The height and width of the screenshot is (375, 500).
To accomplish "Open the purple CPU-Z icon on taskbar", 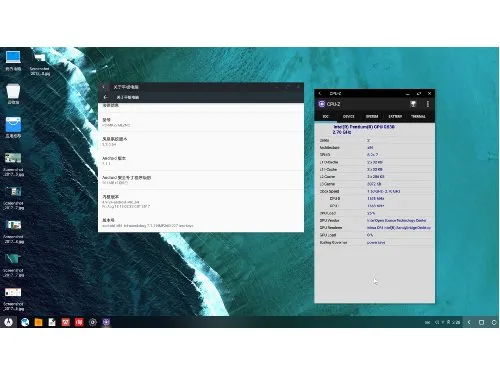I will [x=106, y=322].
